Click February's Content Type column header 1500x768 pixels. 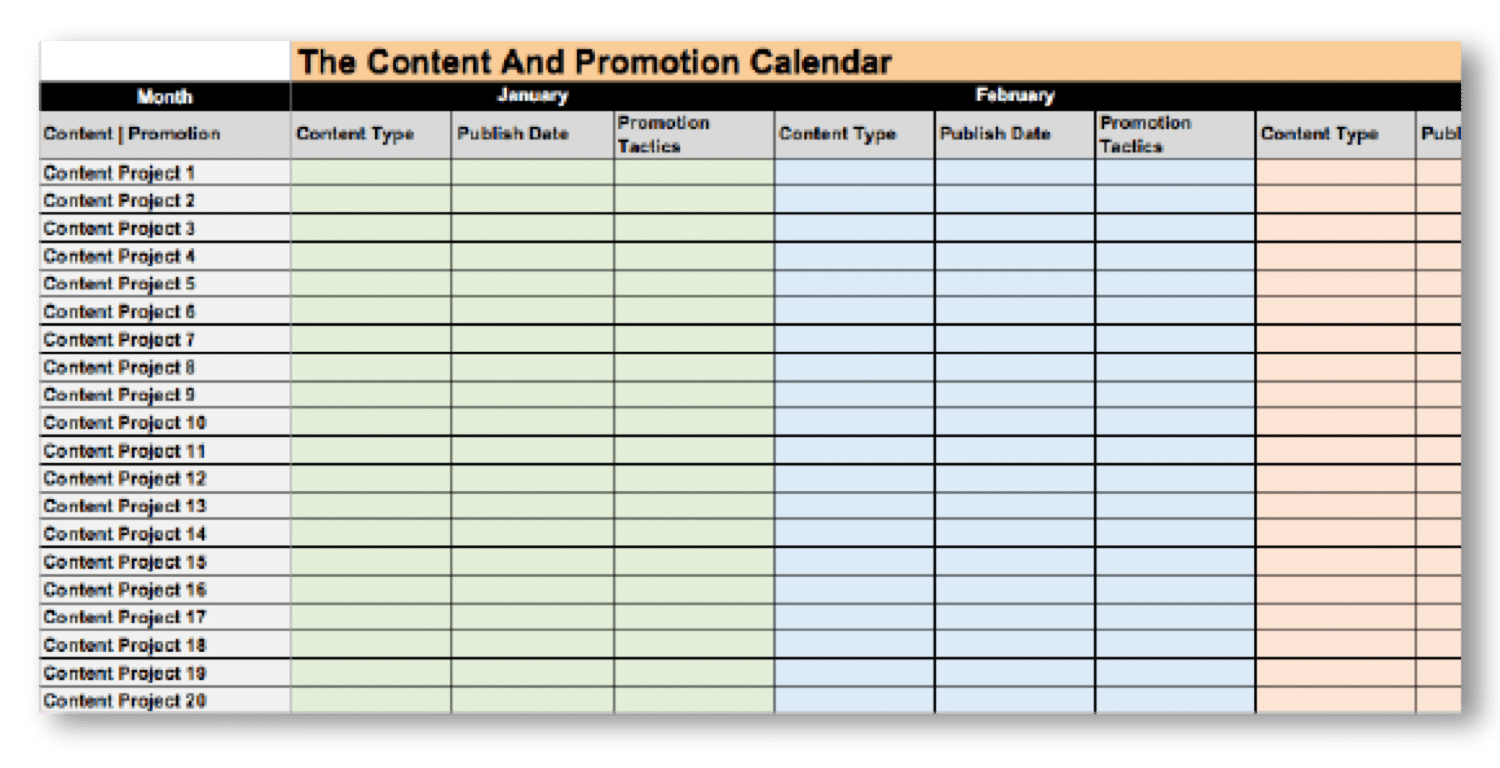tap(837, 134)
